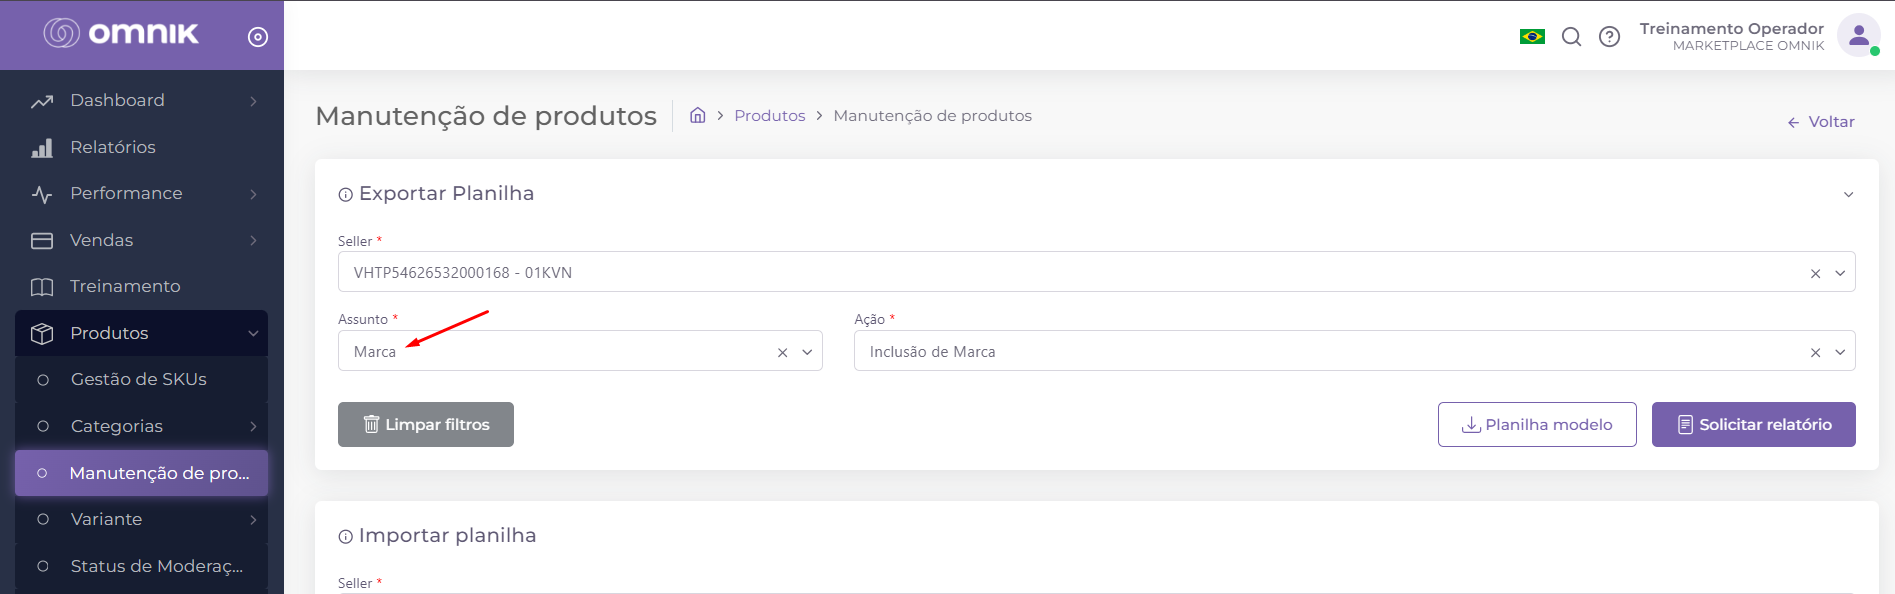Click the Vendas card icon
Viewport: 1895px width, 594px height.
pos(42,241)
